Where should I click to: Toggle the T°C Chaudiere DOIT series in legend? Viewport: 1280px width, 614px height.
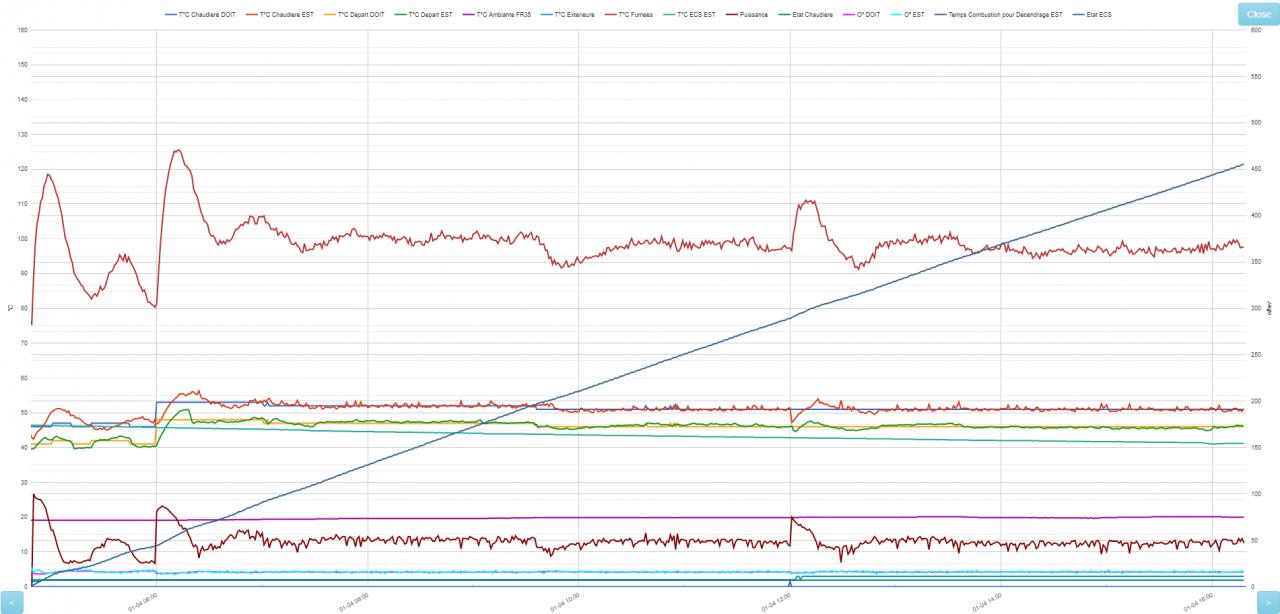(x=200, y=15)
